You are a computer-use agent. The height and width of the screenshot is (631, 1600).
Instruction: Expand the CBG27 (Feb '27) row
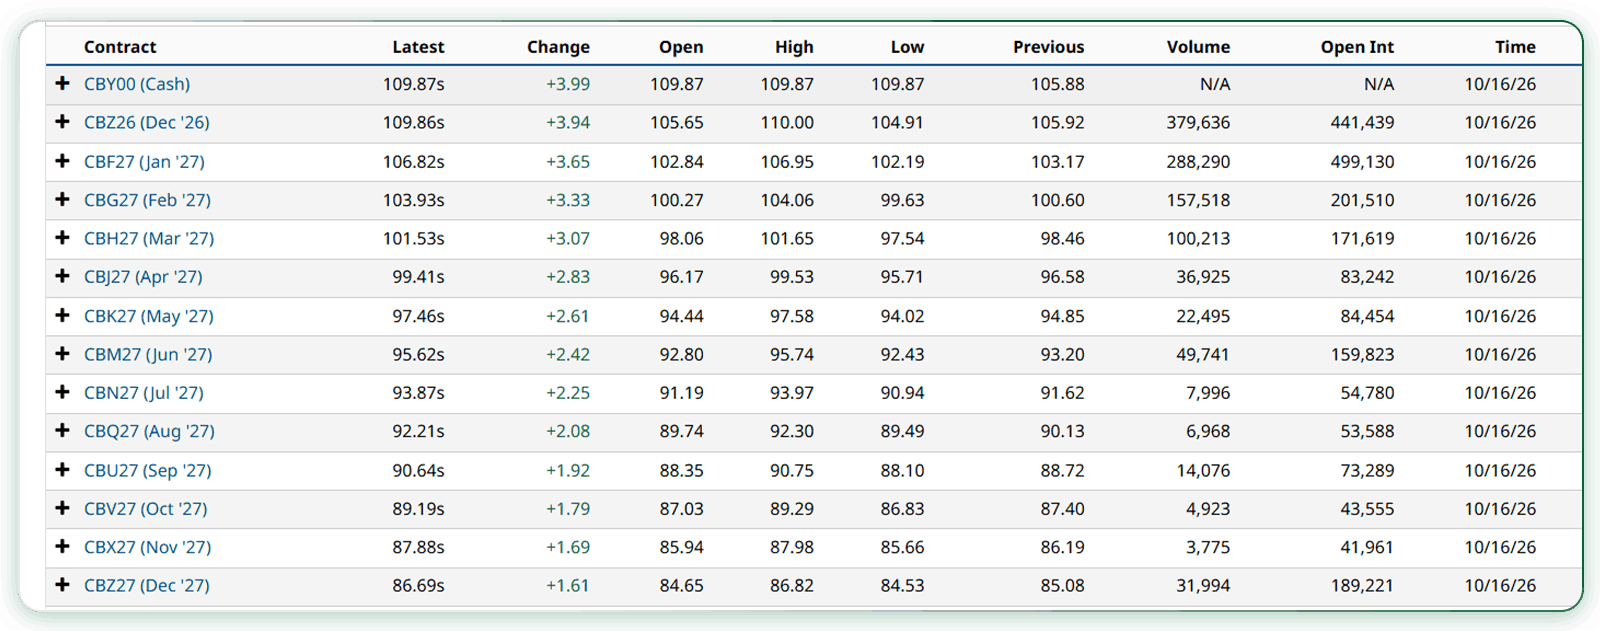(62, 199)
